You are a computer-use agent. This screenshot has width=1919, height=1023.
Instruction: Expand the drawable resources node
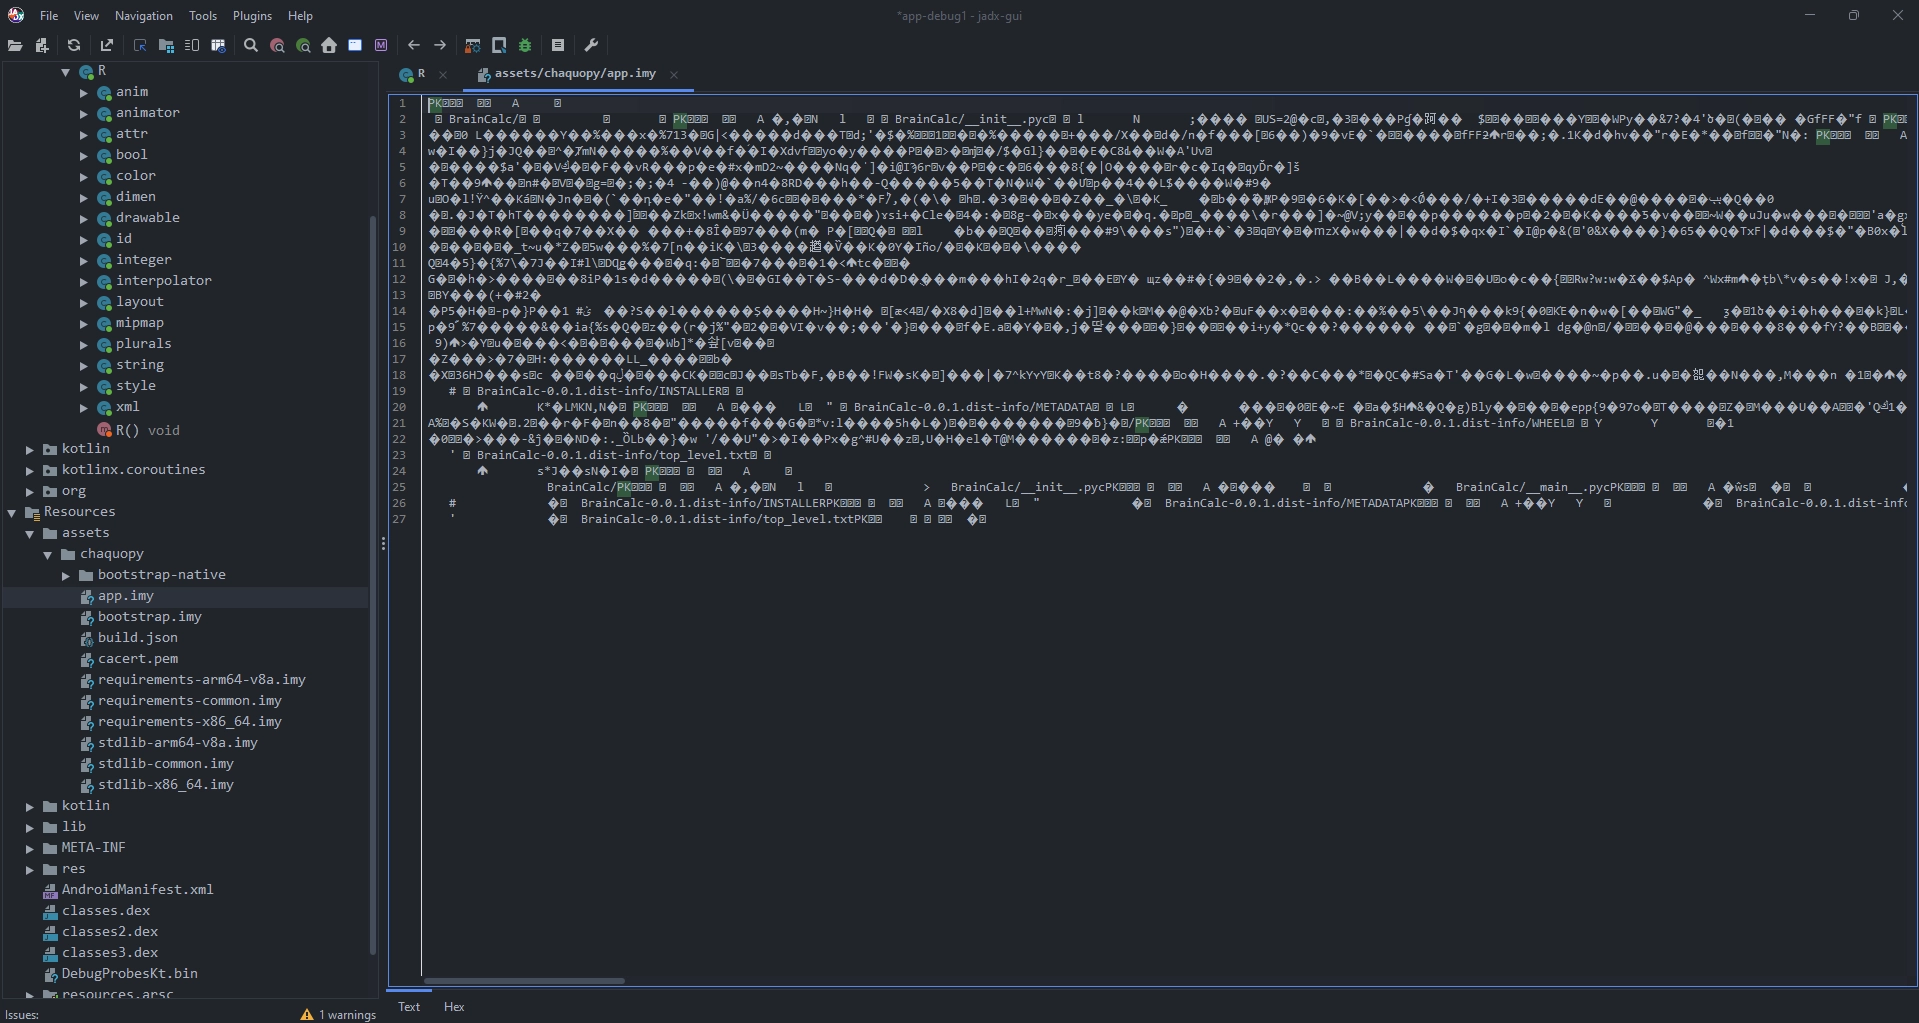coord(83,217)
